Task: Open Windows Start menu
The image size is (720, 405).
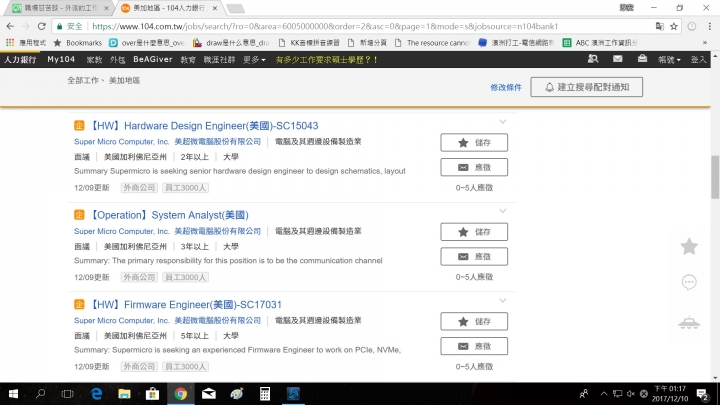Action: pyautogui.click(x=13, y=394)
